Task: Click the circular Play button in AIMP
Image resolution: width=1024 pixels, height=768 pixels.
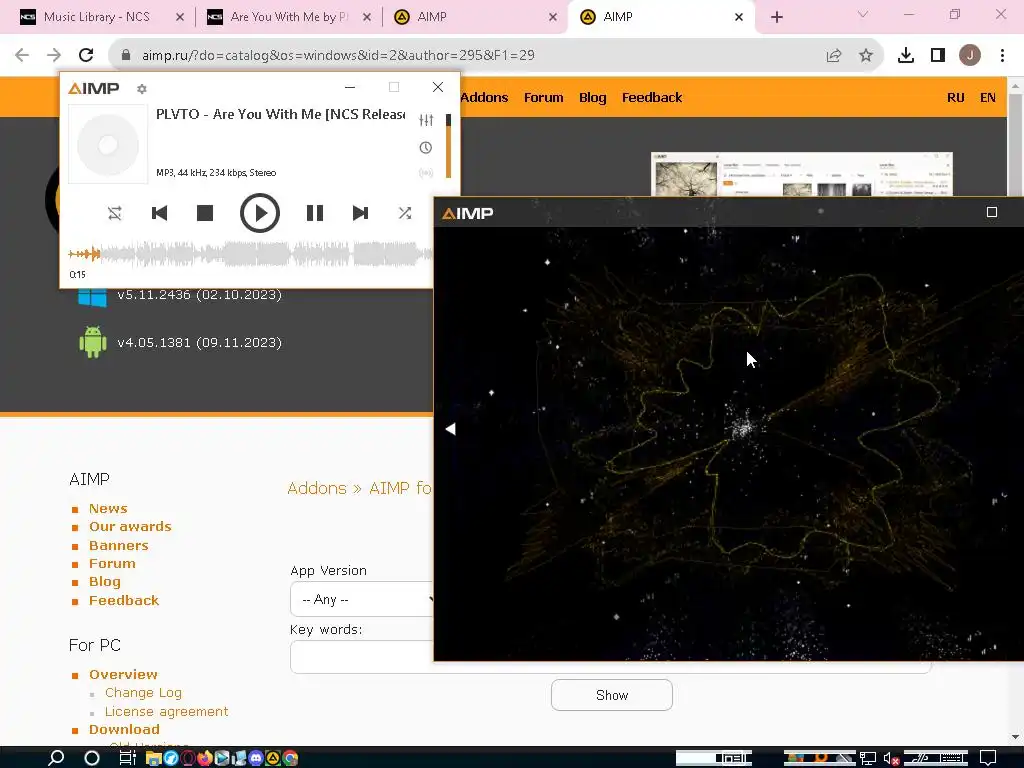Action: pos(259,213)
